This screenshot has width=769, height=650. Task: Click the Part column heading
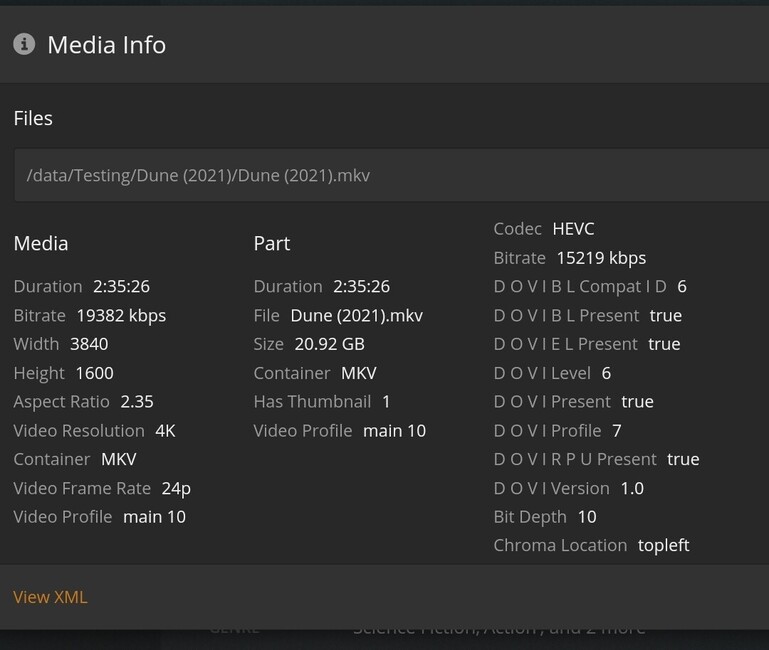pyautogui.click(x=272, y=243)
